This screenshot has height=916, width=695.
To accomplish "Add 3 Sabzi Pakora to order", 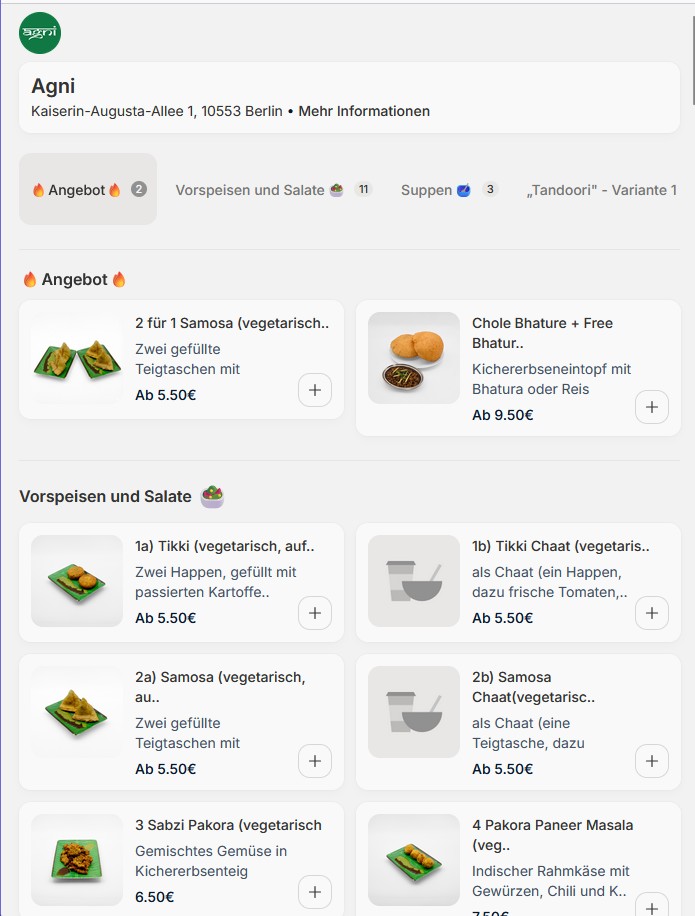I will 315,891.
